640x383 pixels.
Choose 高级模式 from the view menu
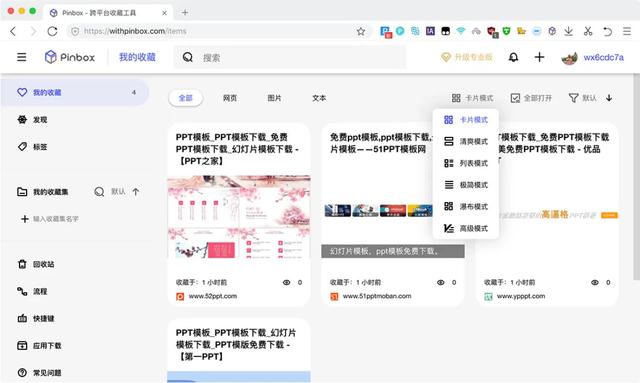tap(466, 228)
